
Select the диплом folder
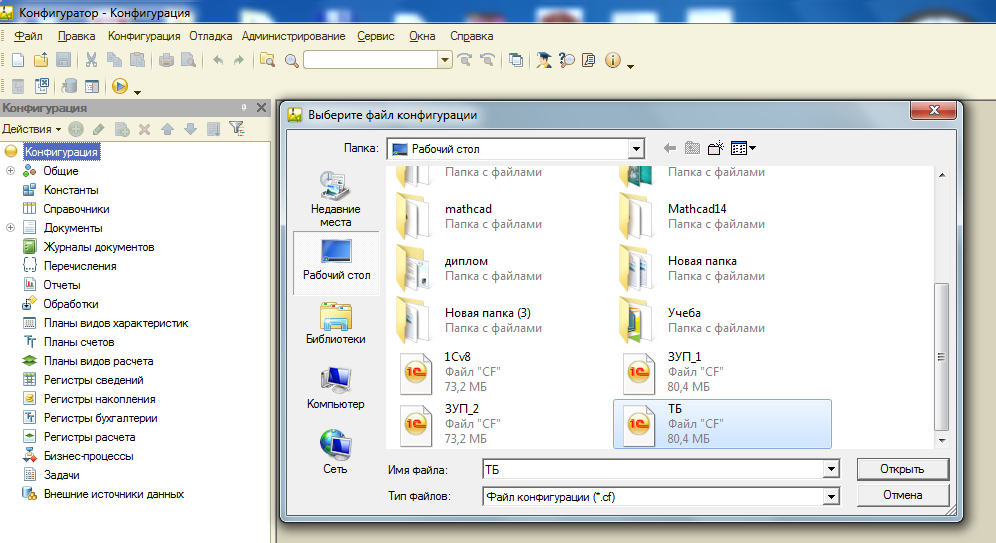click(x=499, y=269)
